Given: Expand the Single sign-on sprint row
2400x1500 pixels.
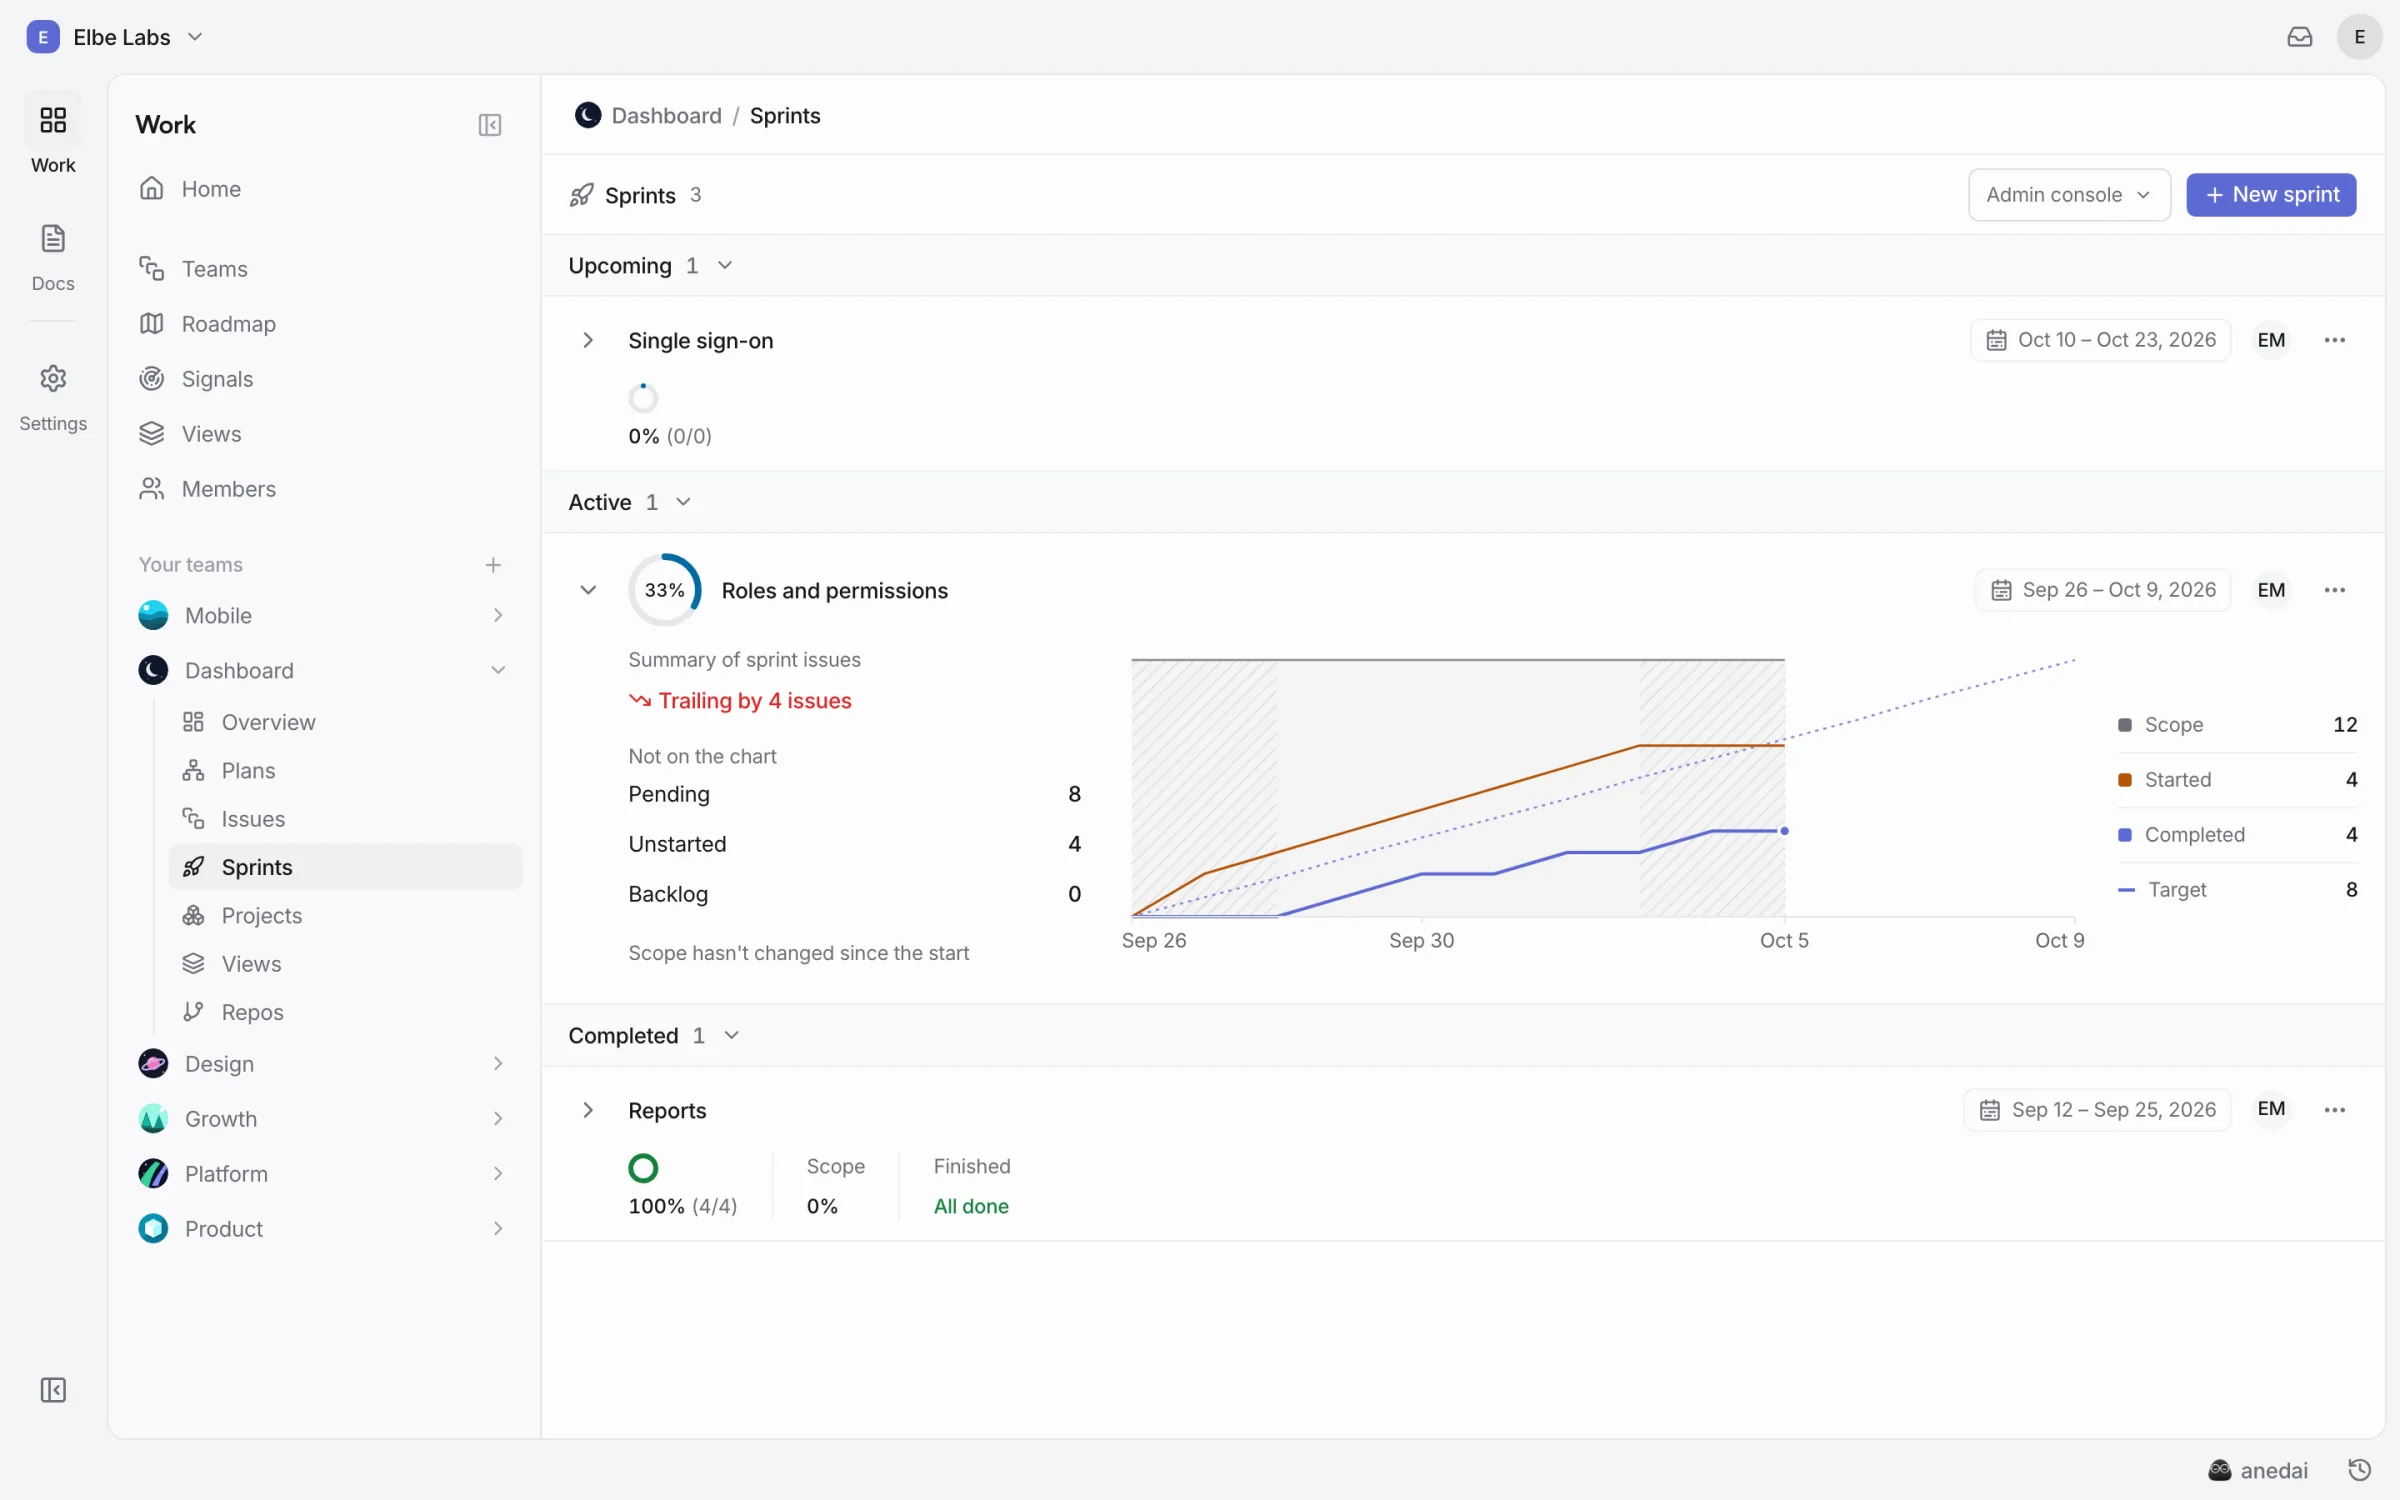Looking at the screenshot, I should [x=588, y=340].
